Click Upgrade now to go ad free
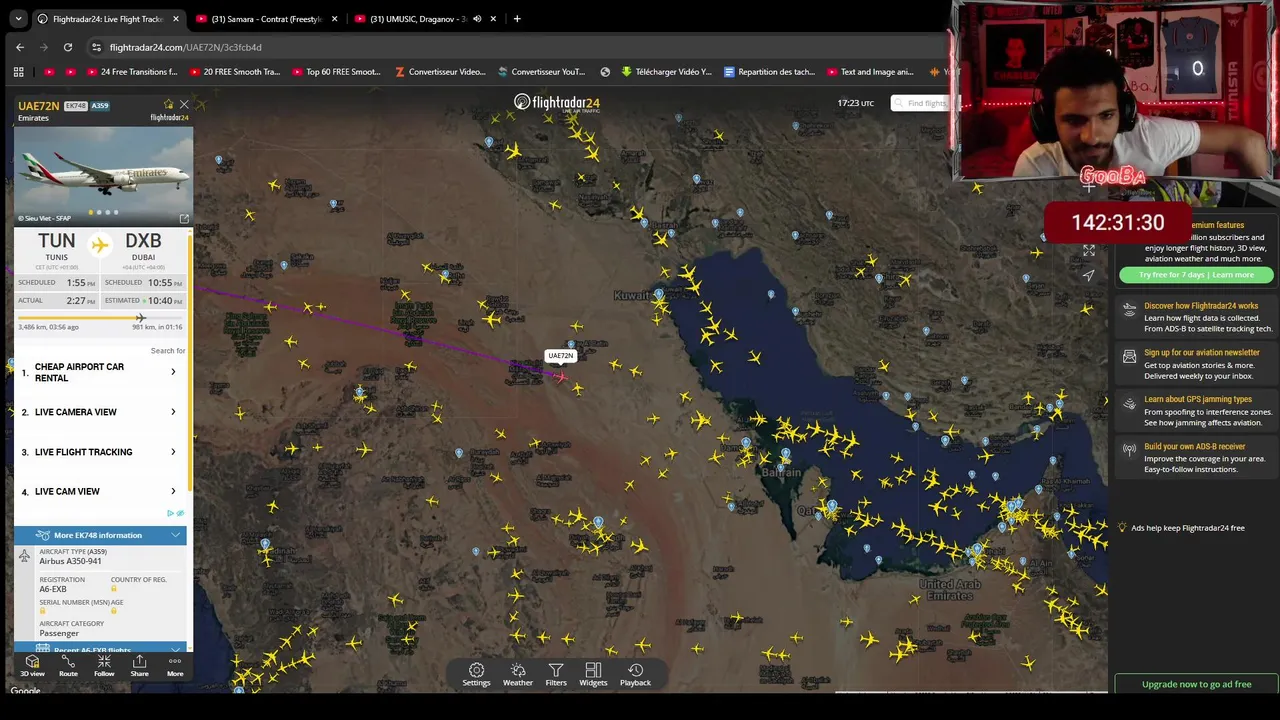Viewport: 1280px width, 720px height. pos(1196,684)
